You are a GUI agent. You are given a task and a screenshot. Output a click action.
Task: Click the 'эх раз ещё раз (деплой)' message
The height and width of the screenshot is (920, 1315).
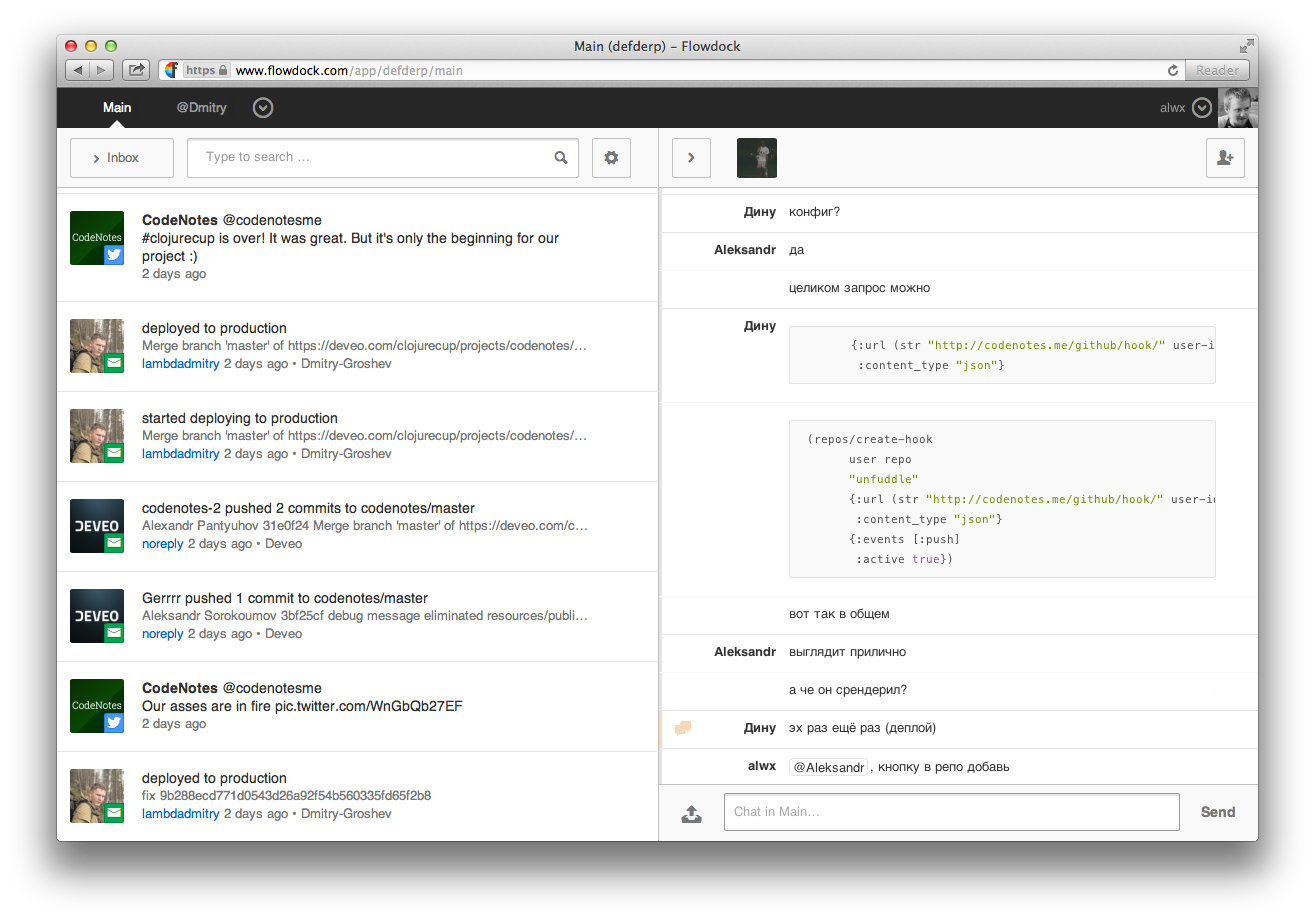click(x=862, y=728)
